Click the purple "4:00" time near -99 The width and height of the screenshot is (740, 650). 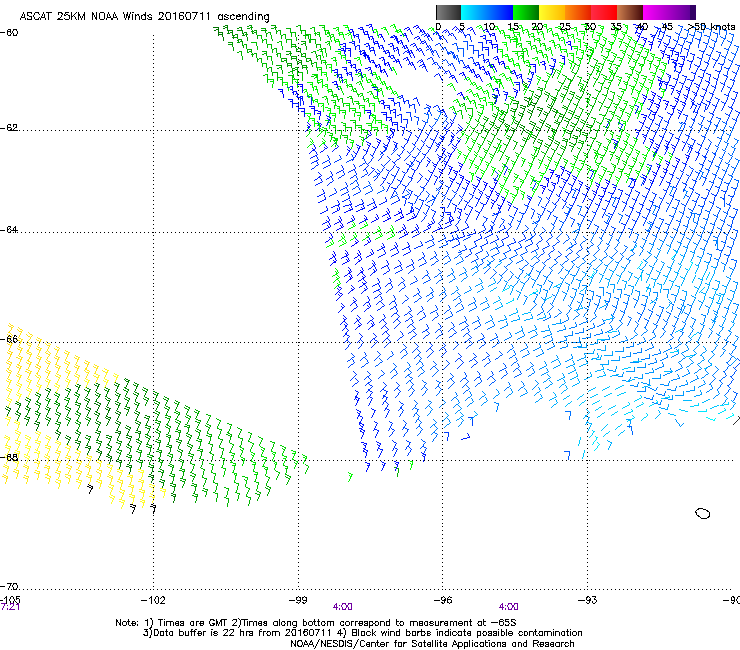click(x=343, y=607)
